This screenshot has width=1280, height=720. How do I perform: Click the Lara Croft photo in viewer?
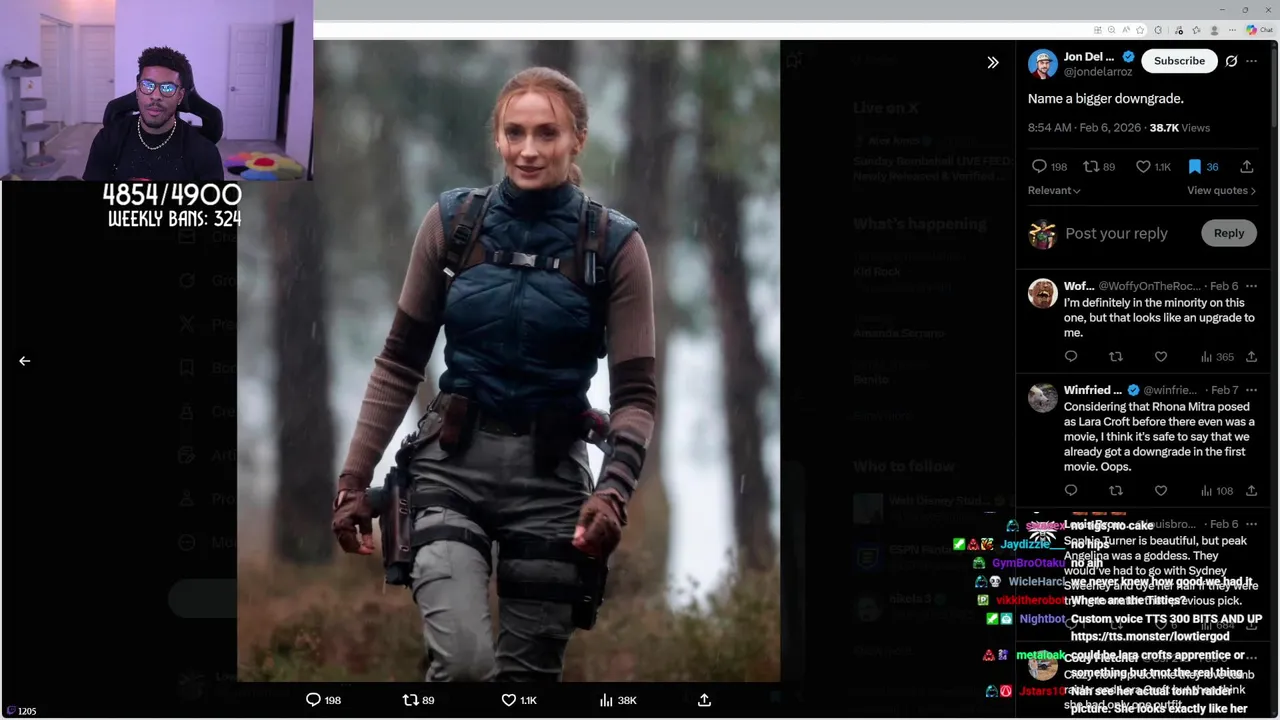508,360
